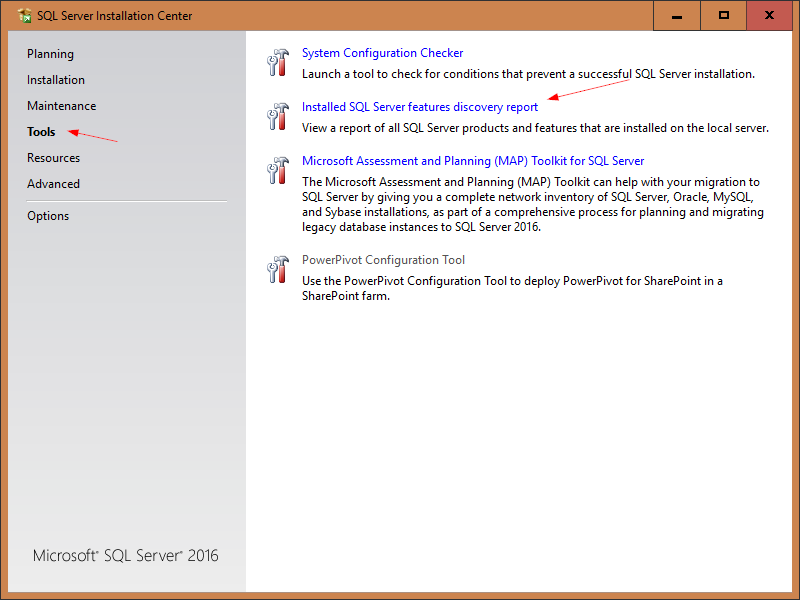Switch to the Installation section
This screenshot has height=600, width=800.
(56, 79)
